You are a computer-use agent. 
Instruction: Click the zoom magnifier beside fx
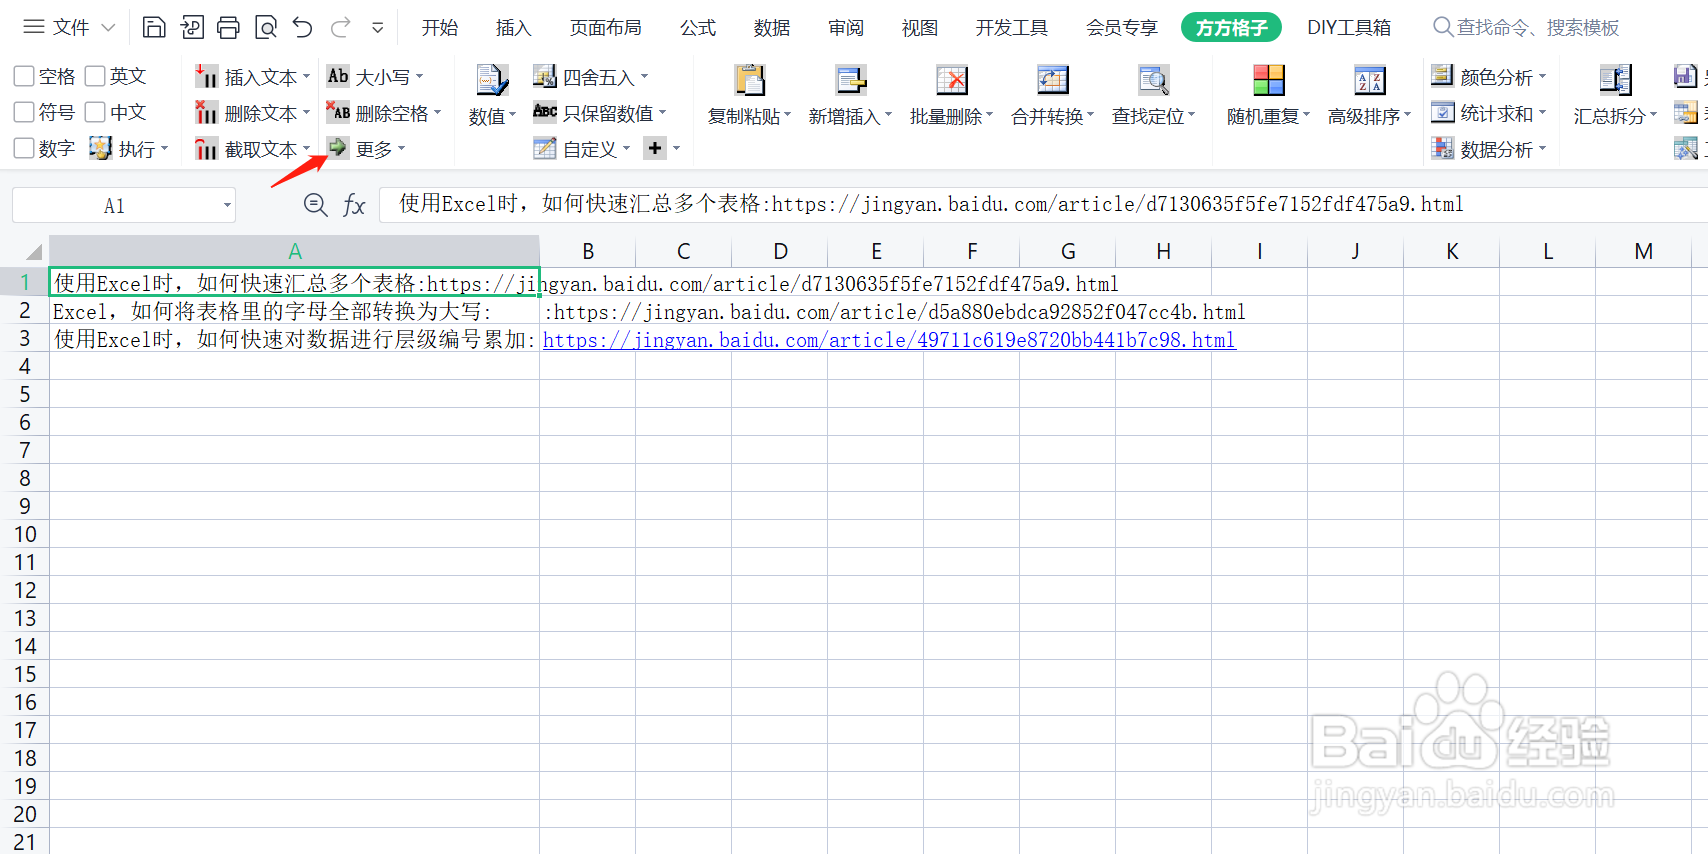point(315,205)
